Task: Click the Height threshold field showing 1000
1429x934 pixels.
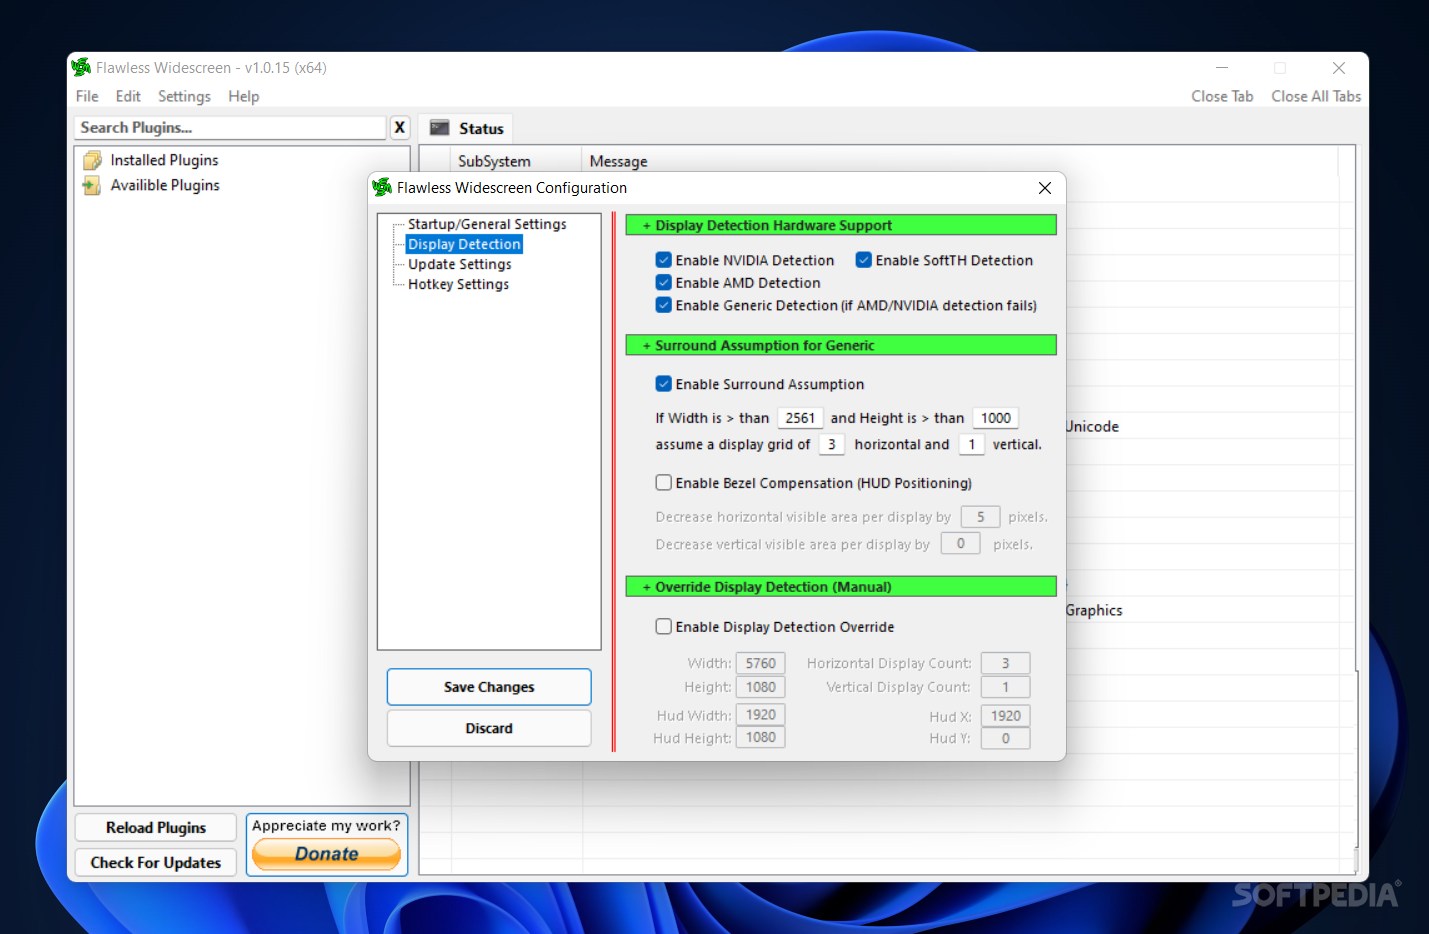Action: pyautogui.click(x=995, y=418)
